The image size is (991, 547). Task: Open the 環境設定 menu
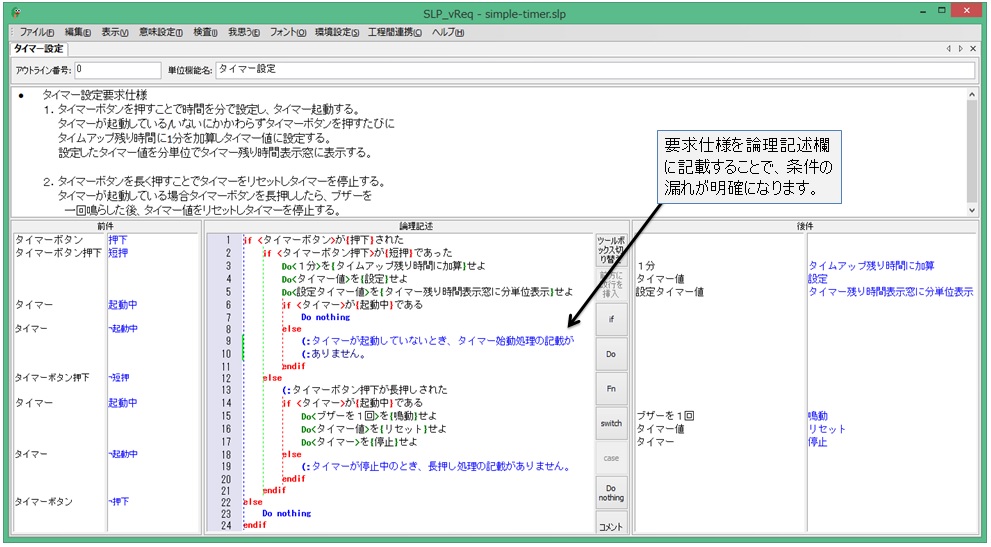tap(337, 32)
